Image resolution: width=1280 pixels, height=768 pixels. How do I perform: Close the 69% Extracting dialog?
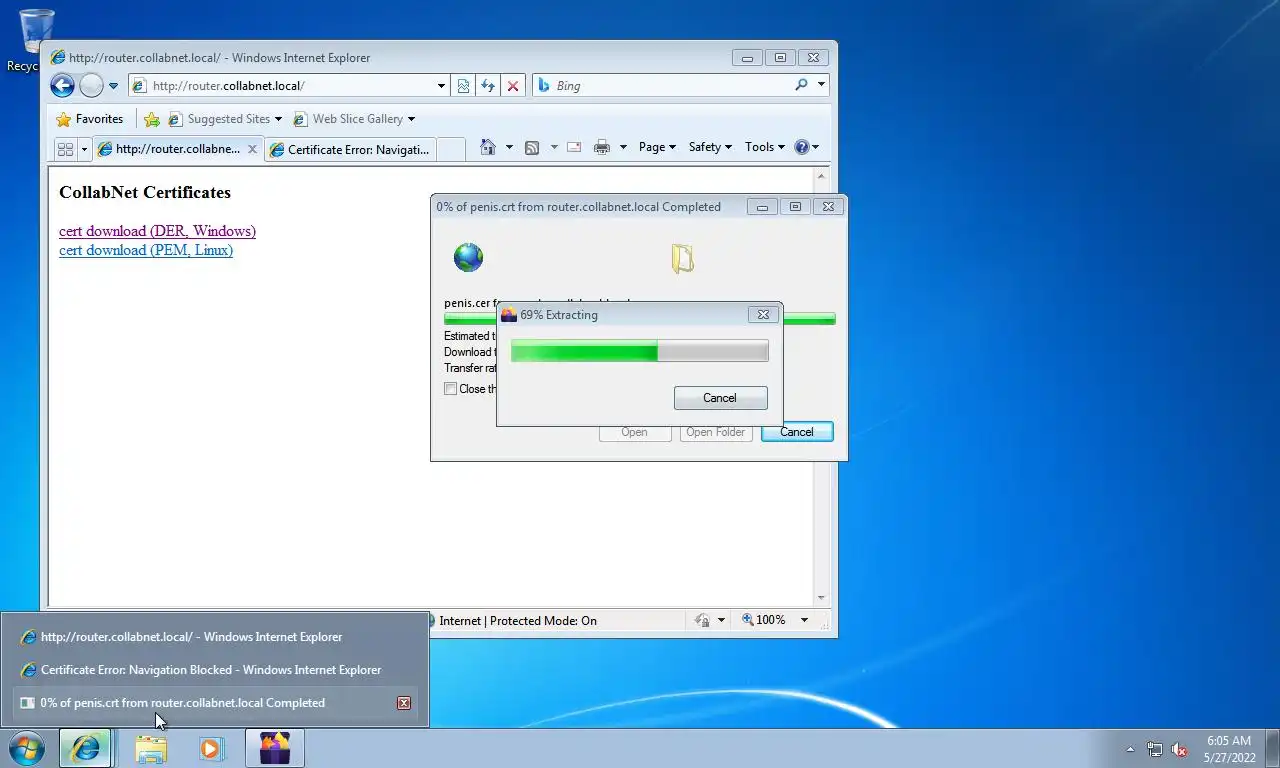point(762,314)
